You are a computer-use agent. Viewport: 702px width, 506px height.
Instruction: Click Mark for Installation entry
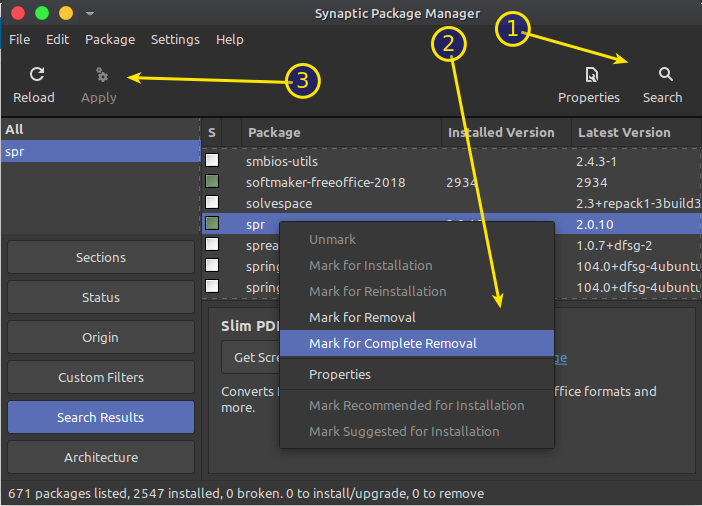point(417,266)
